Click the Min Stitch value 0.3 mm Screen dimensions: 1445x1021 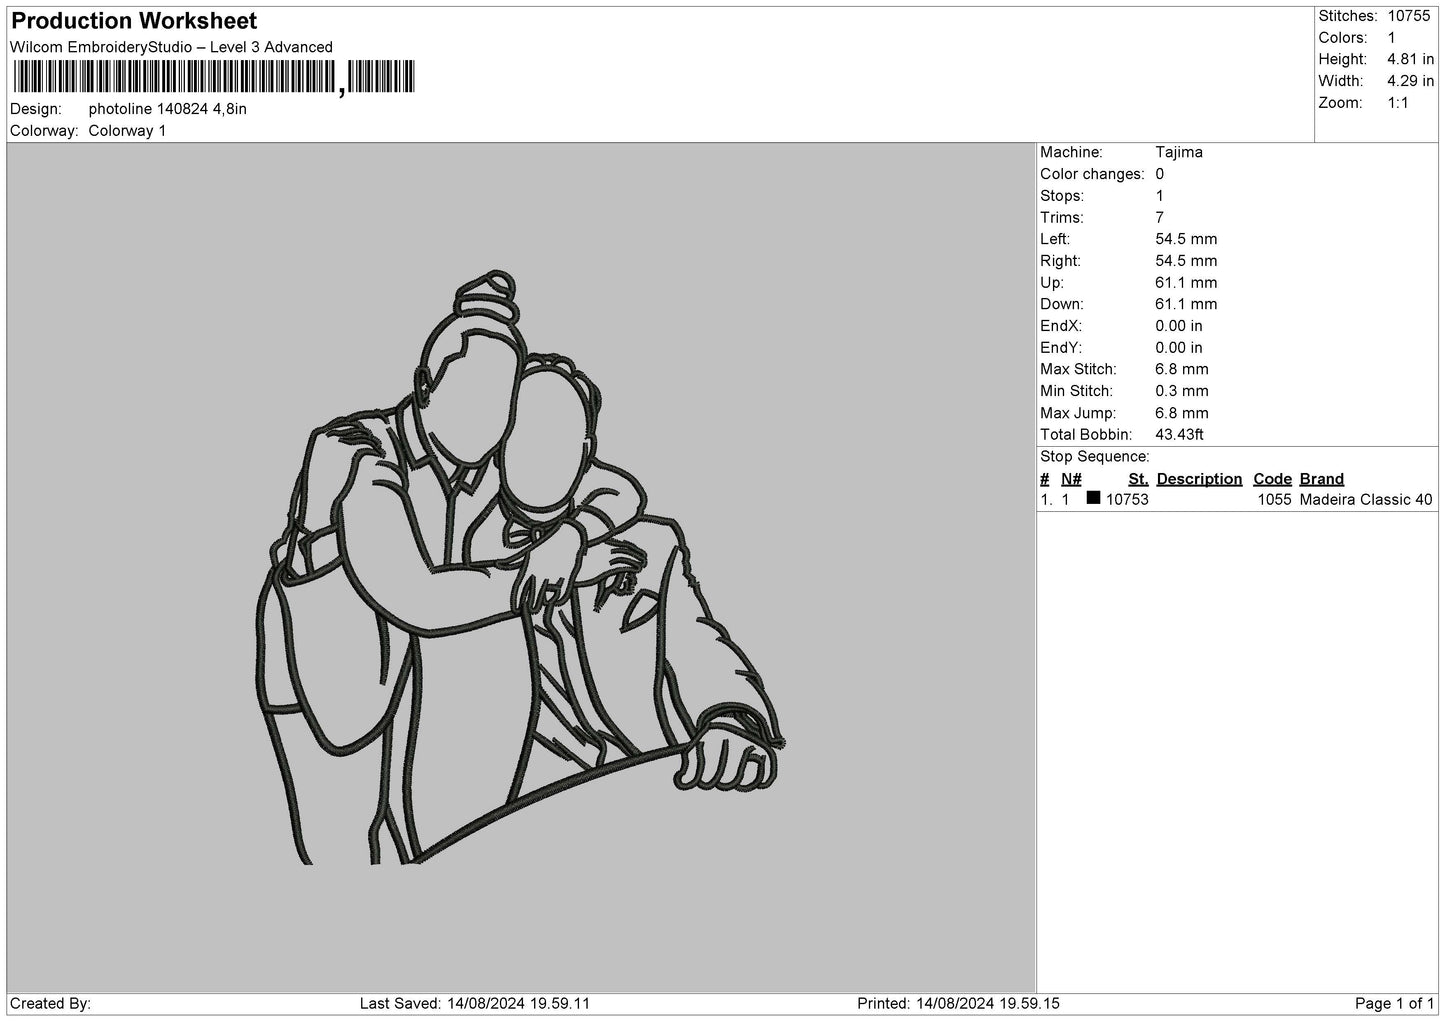[1182, 391]
